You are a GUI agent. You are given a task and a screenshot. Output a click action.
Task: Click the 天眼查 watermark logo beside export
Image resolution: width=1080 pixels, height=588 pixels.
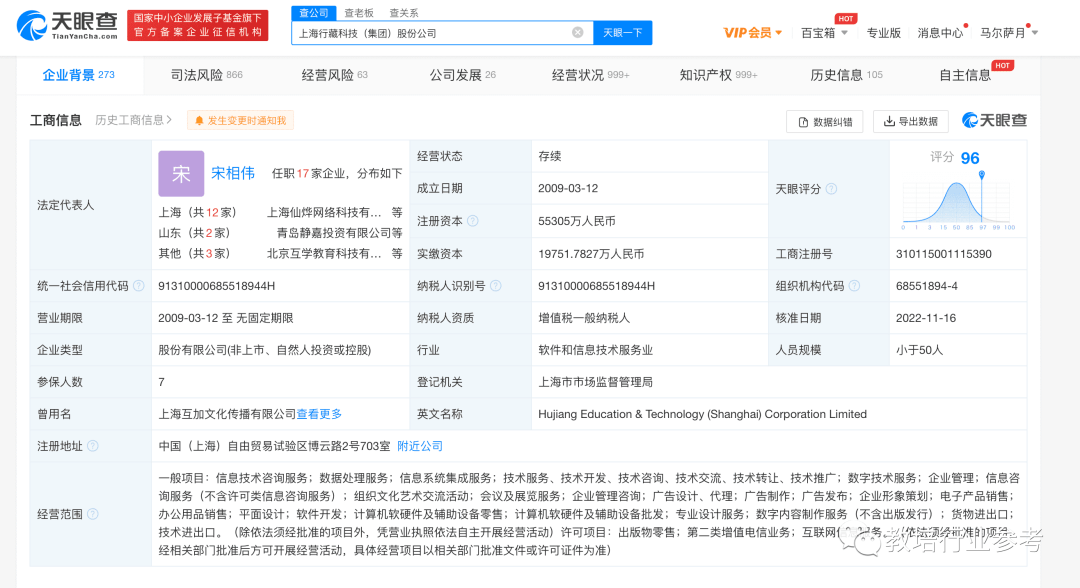pyautogui.click(x=994, y=120)
